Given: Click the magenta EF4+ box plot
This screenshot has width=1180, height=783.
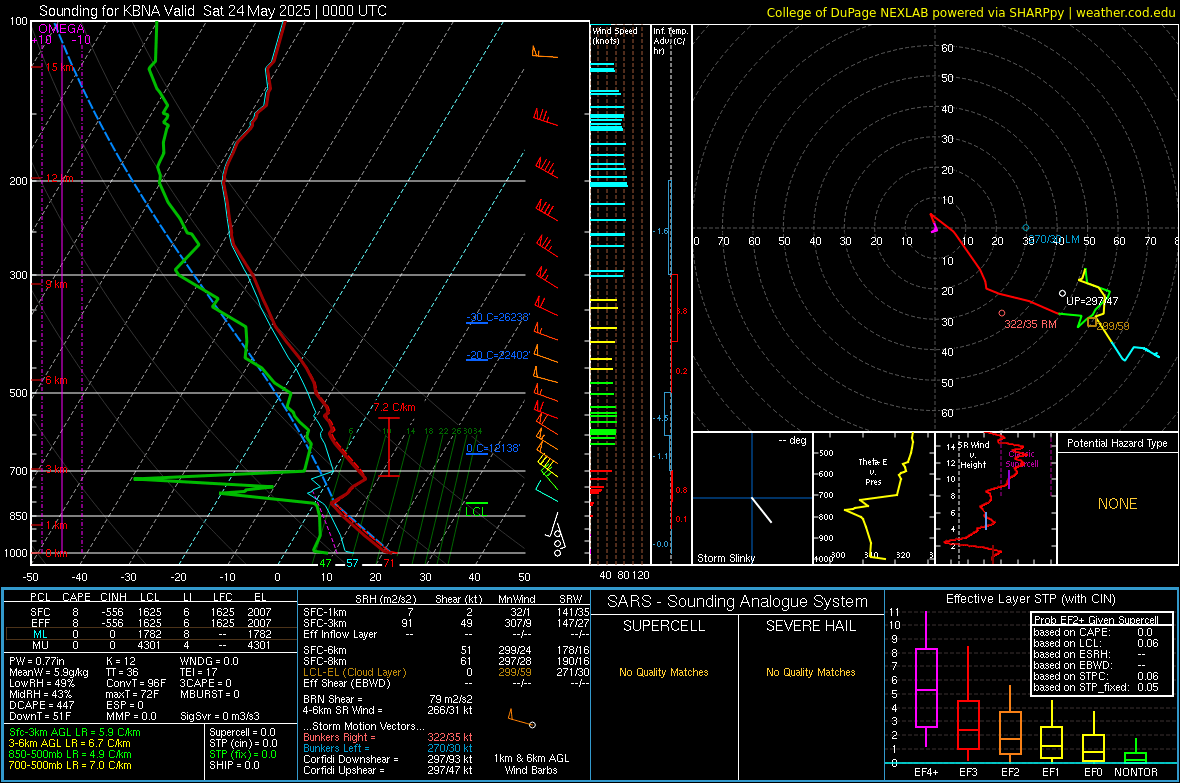Looking at the screenshot, I should pos(926,680).
